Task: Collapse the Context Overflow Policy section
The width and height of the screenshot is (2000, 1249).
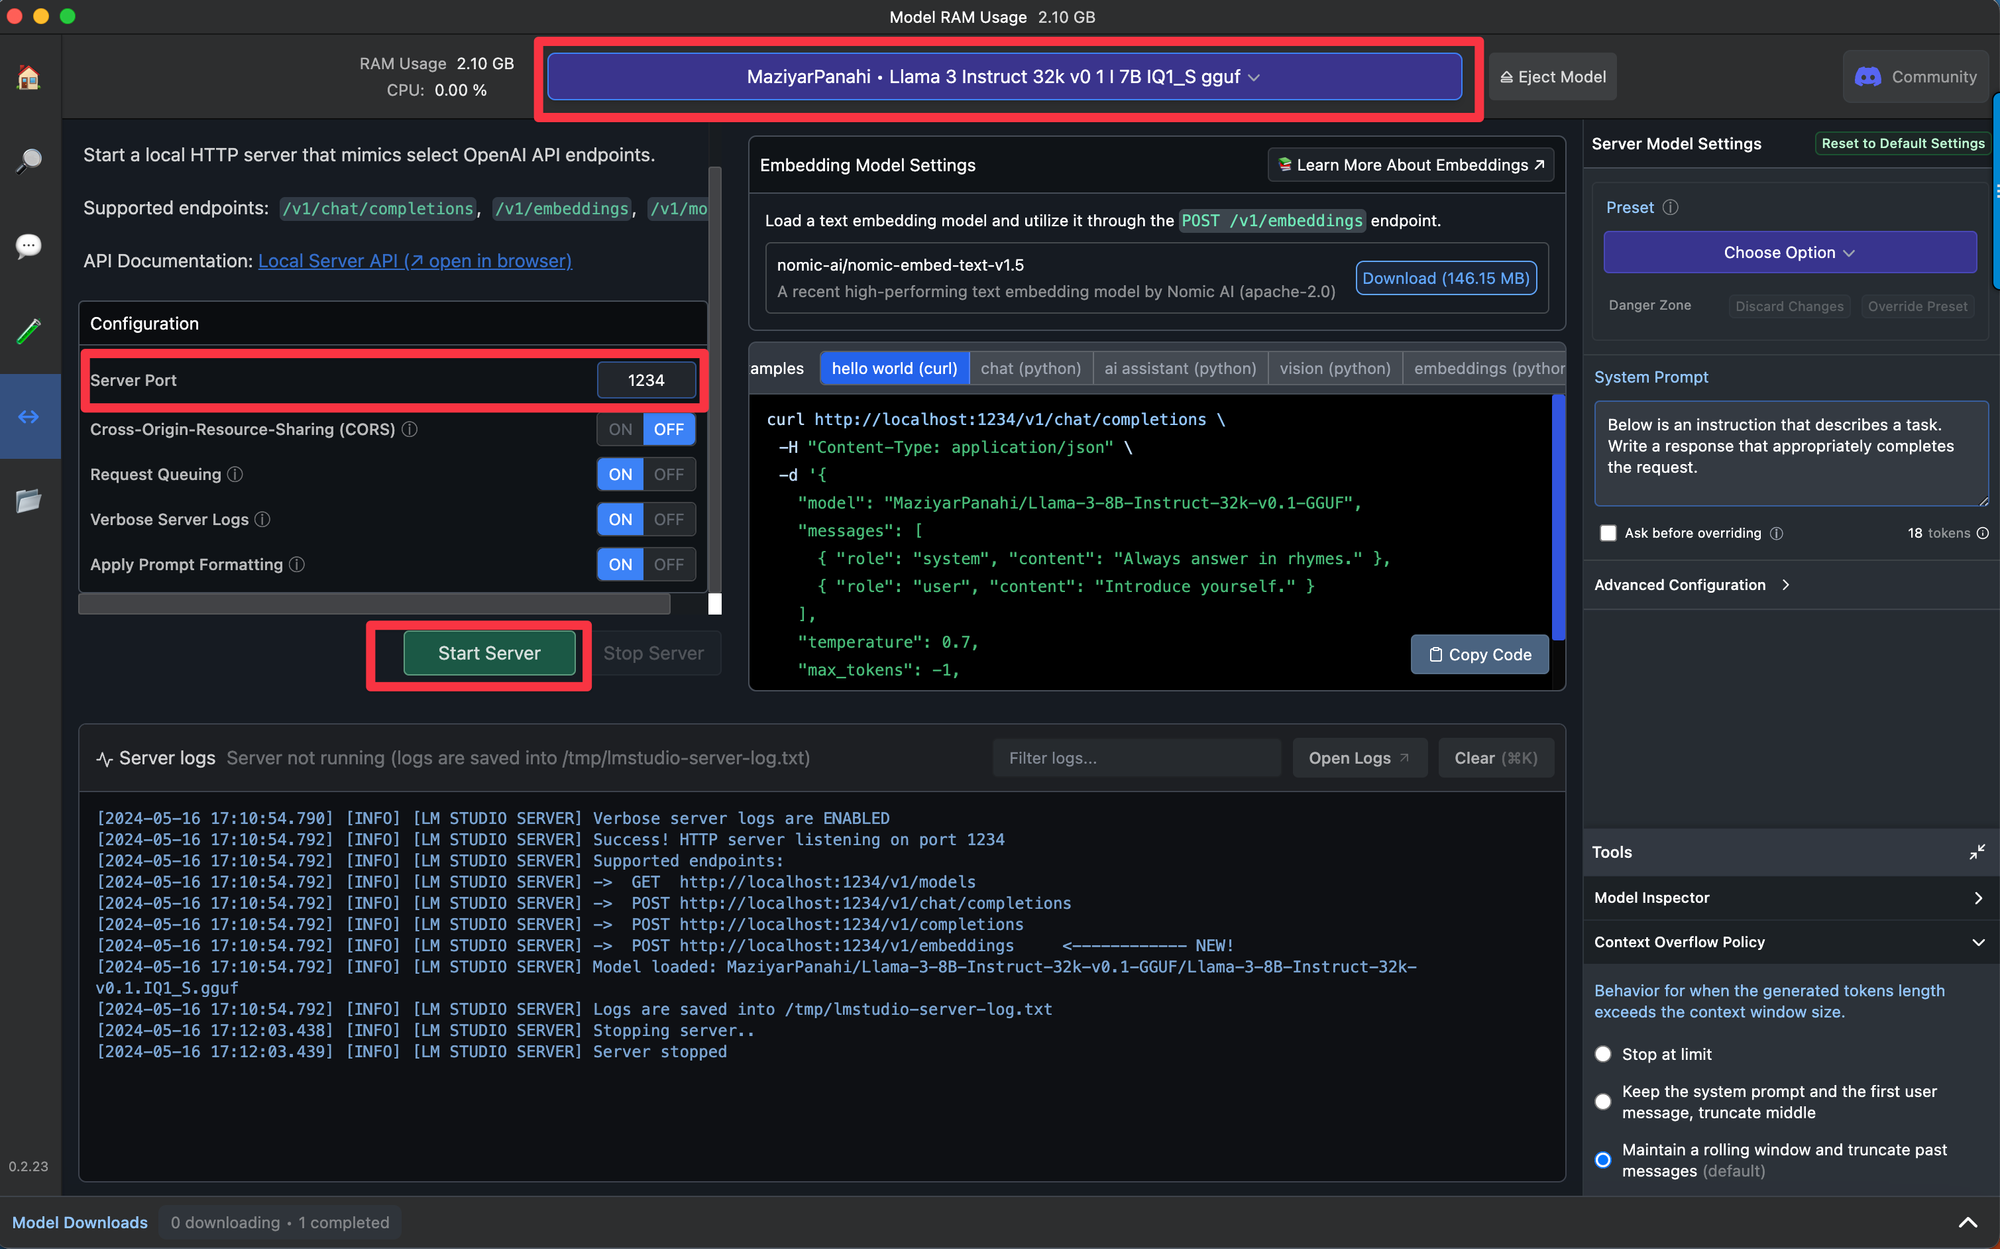Action: pos(1790,942)
